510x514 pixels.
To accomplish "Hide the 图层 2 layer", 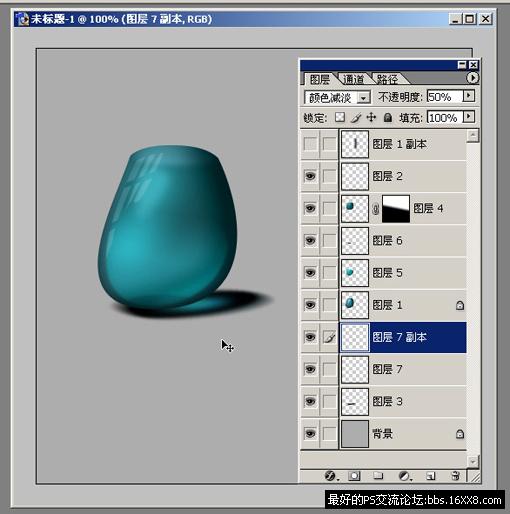I will pyautogui.click(x=310, y=176).
